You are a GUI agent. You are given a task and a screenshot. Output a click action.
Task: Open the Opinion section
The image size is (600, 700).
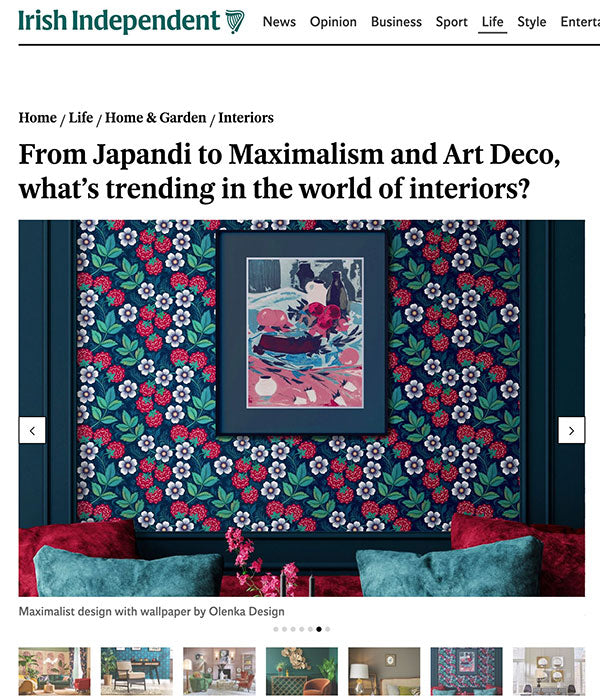coord(333,21)
